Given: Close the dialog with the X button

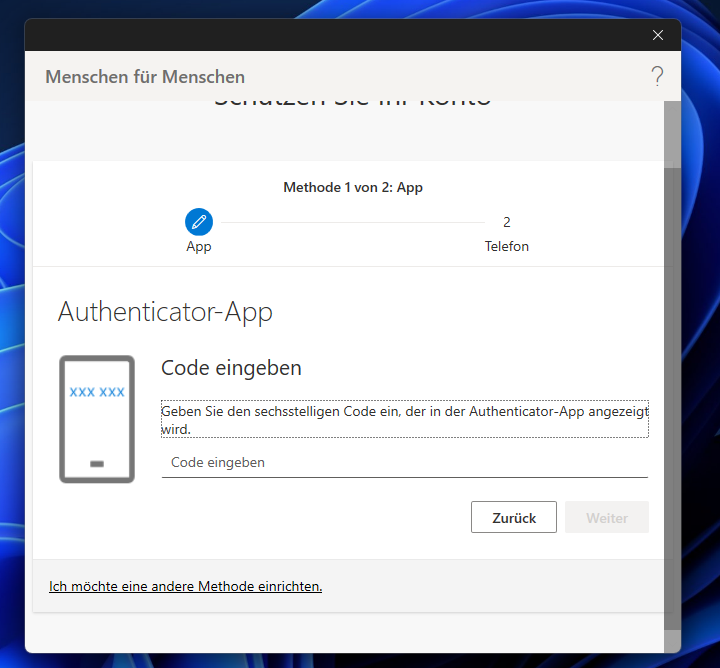Looking at the screenshot, I should pos(657,35).
